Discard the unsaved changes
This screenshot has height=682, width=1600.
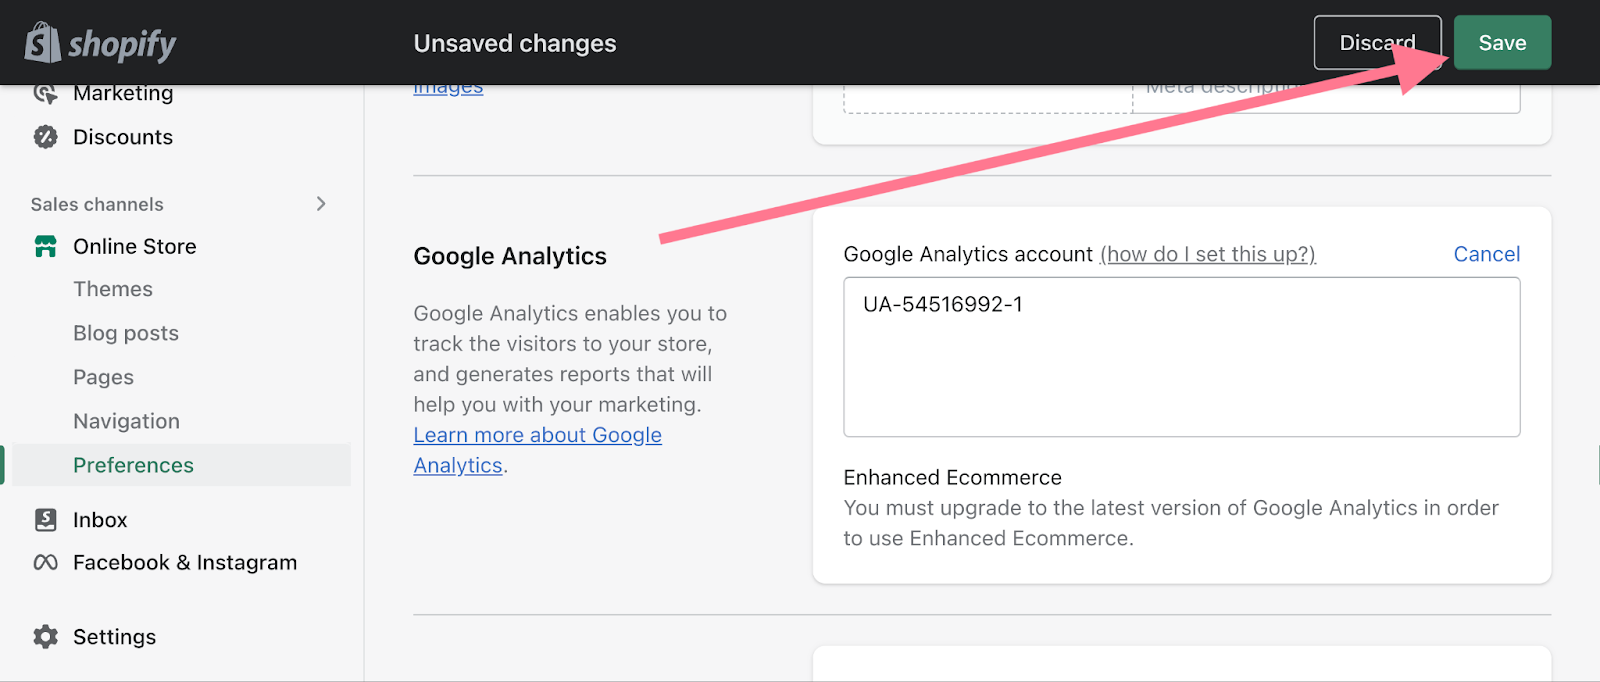coord(1377,43)
